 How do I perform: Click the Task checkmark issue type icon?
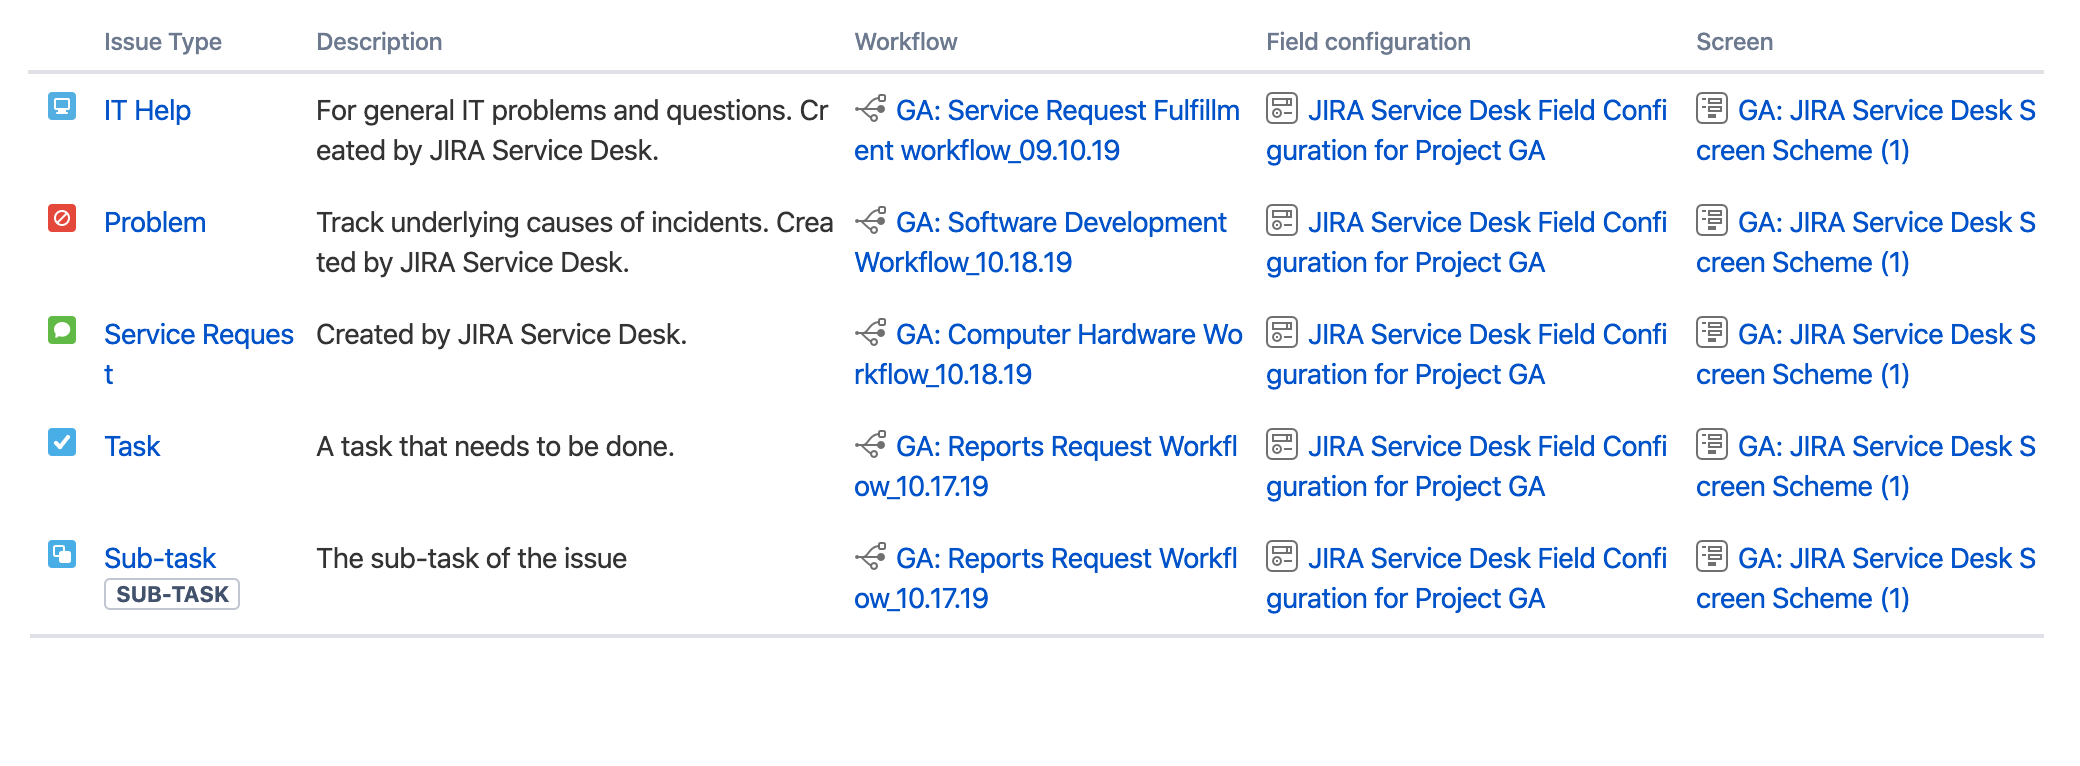62,442
